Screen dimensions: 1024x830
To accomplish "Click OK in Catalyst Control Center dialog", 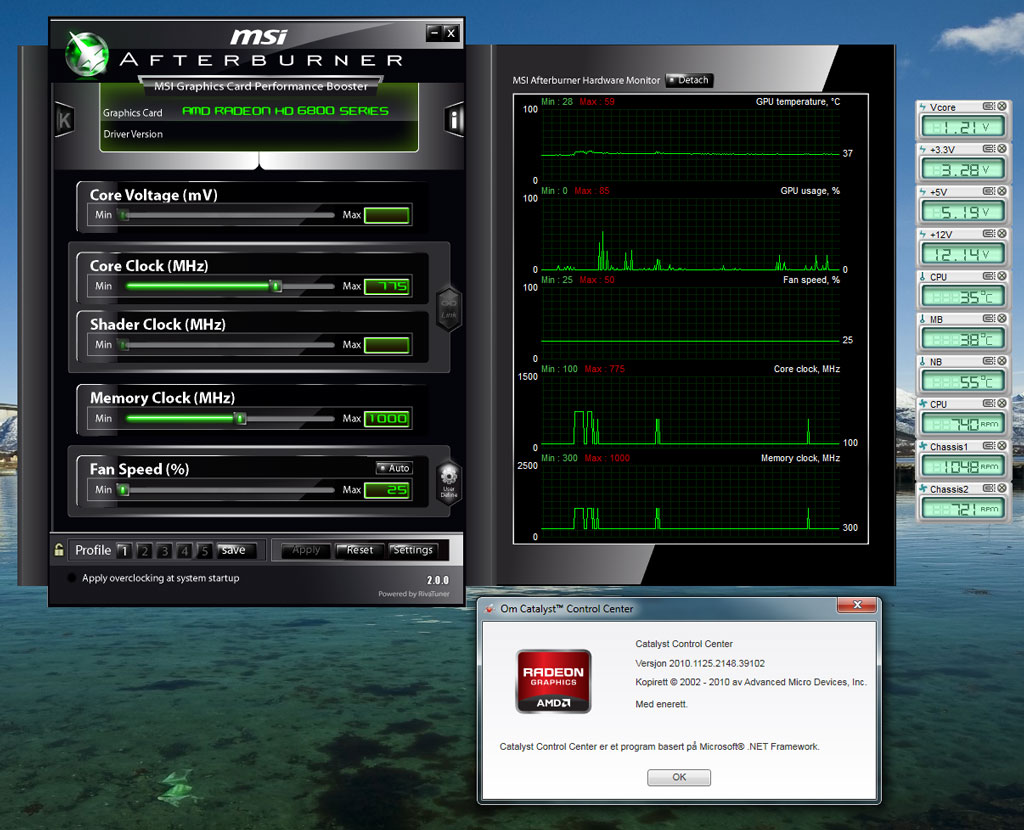I will click(x=679, y=777).
